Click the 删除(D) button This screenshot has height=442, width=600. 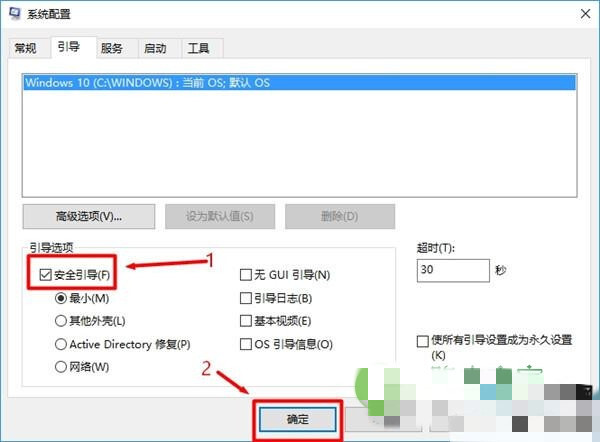[x=340, y=216]
